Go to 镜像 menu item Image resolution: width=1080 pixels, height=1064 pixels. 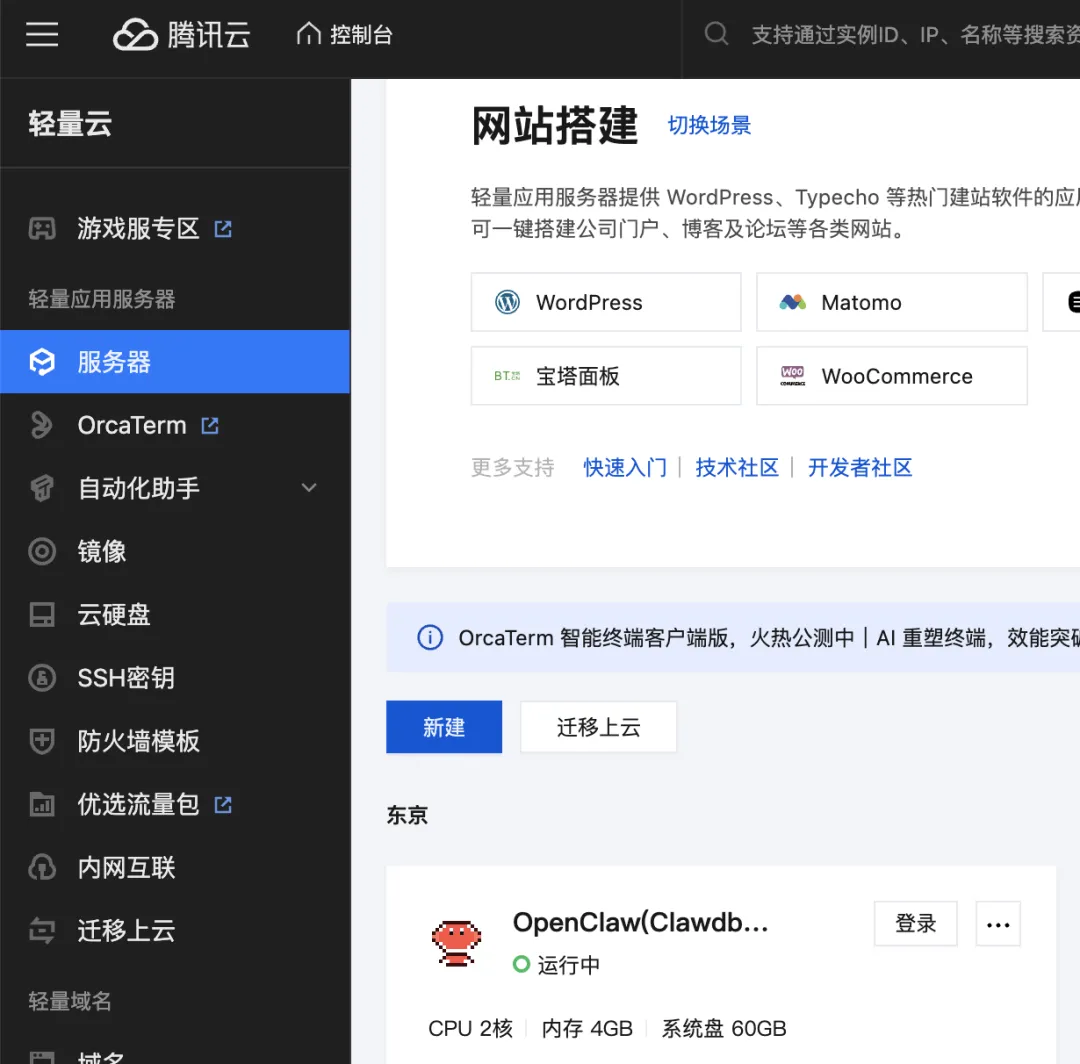point(102,552)
